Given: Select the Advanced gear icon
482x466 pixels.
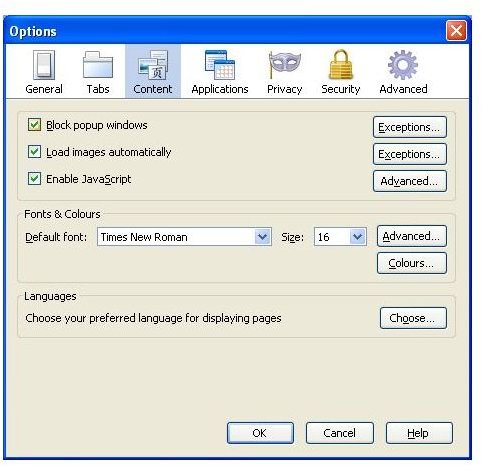Looking at the screenshot, I should click(x=403, y=65).
